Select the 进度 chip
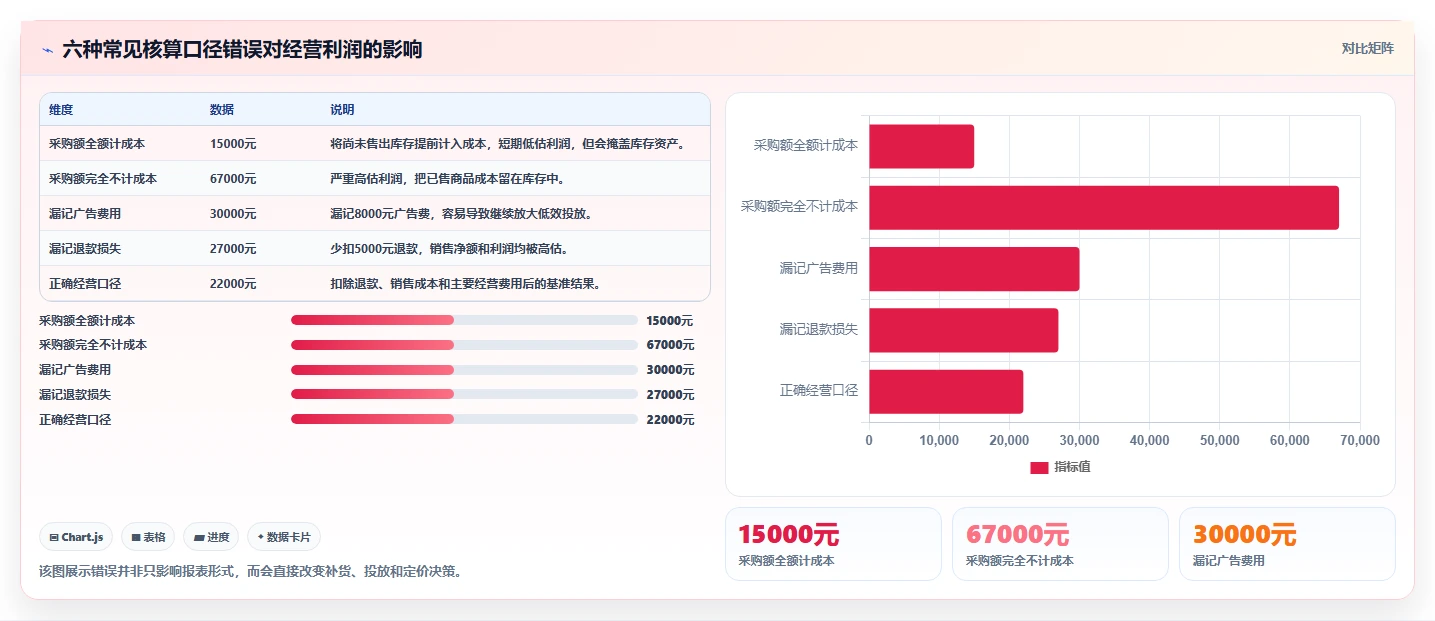The image size is (1435, 621). (x=211, y=537)
